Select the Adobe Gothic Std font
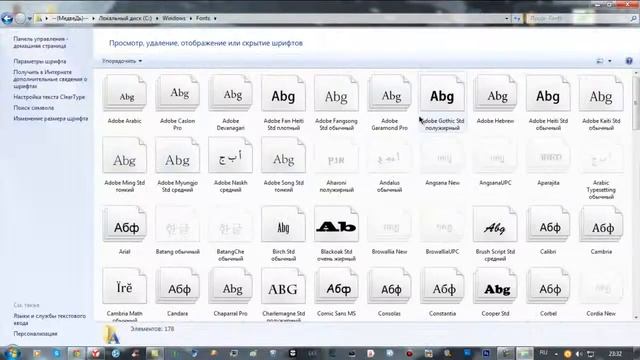The height and width of the screenshot is (360, 640). 442,93
